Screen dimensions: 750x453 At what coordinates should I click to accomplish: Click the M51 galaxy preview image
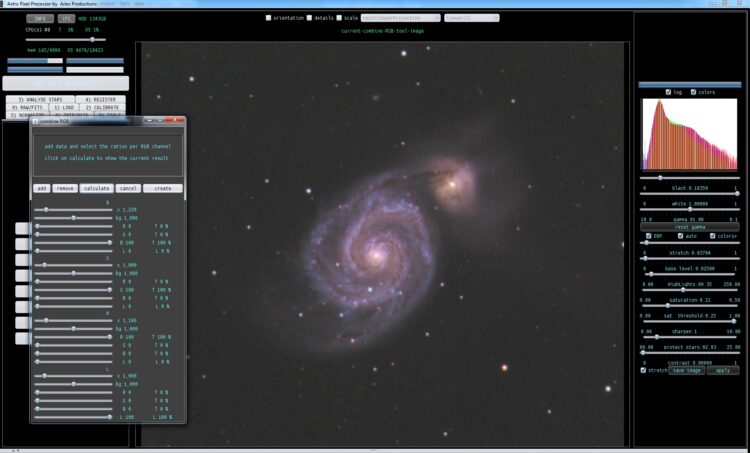pos(382,244)
